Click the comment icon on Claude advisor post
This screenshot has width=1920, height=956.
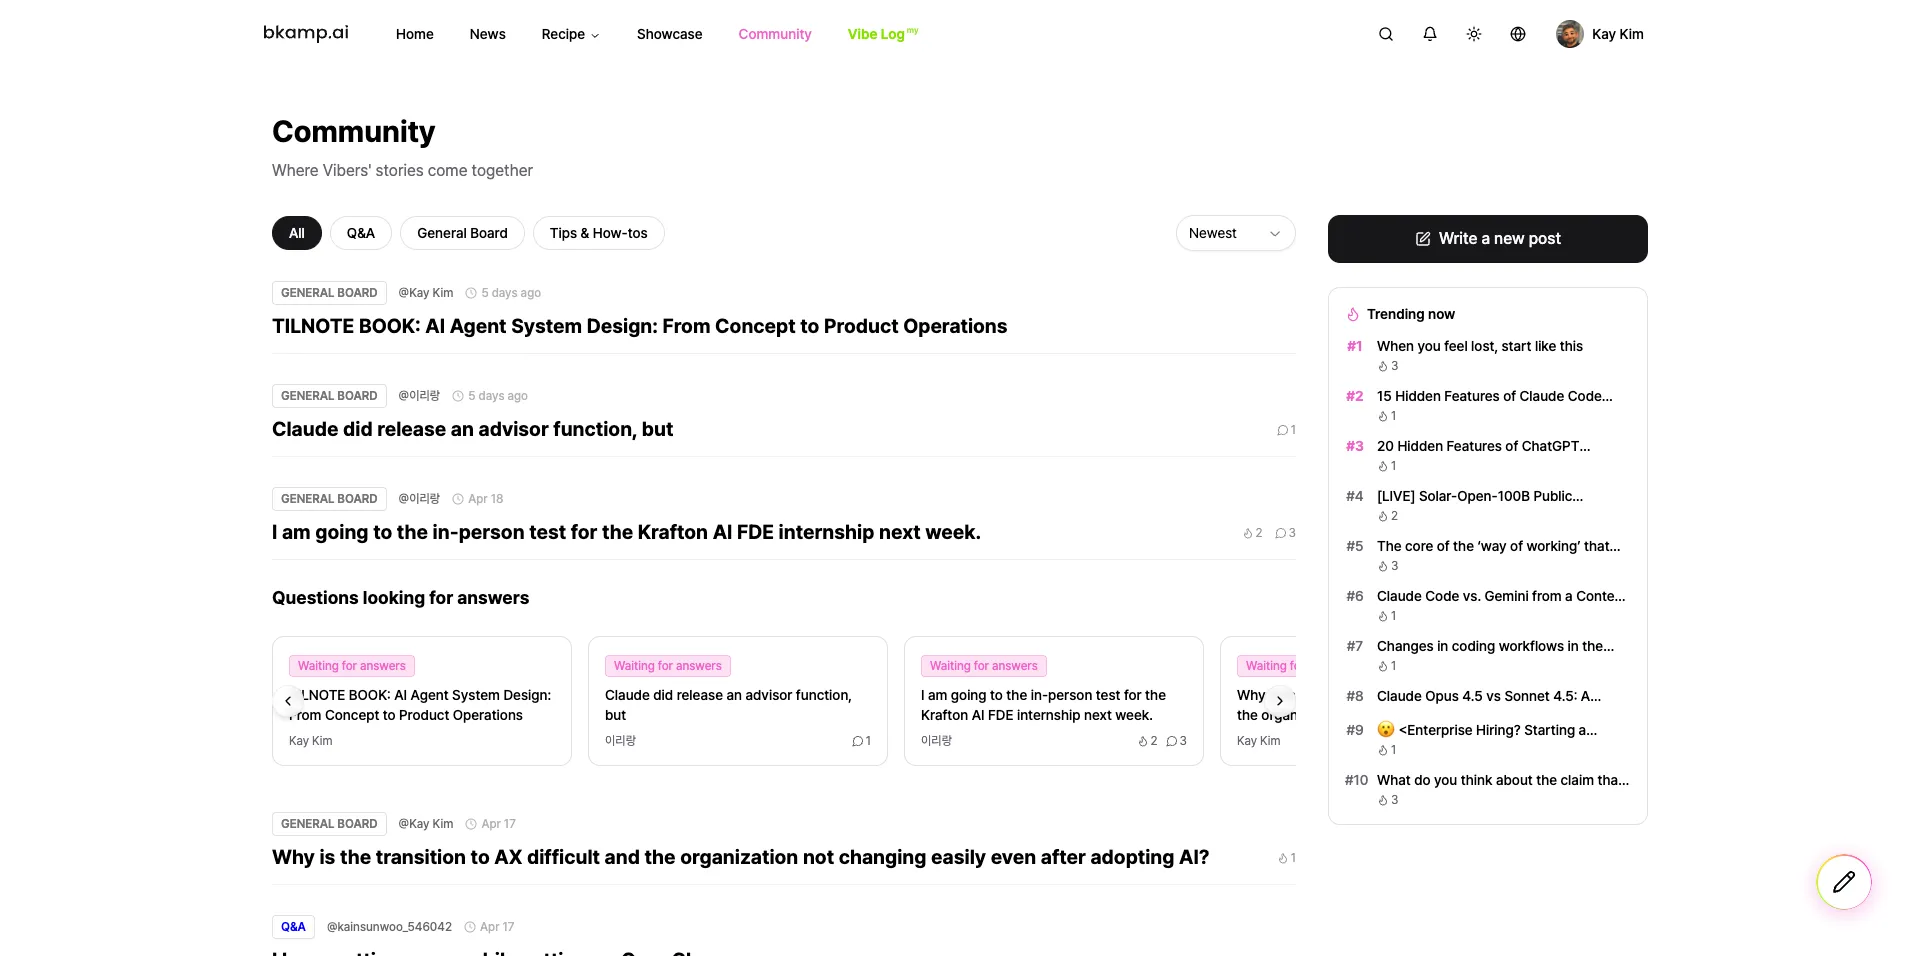click(x=1284, y=430)
